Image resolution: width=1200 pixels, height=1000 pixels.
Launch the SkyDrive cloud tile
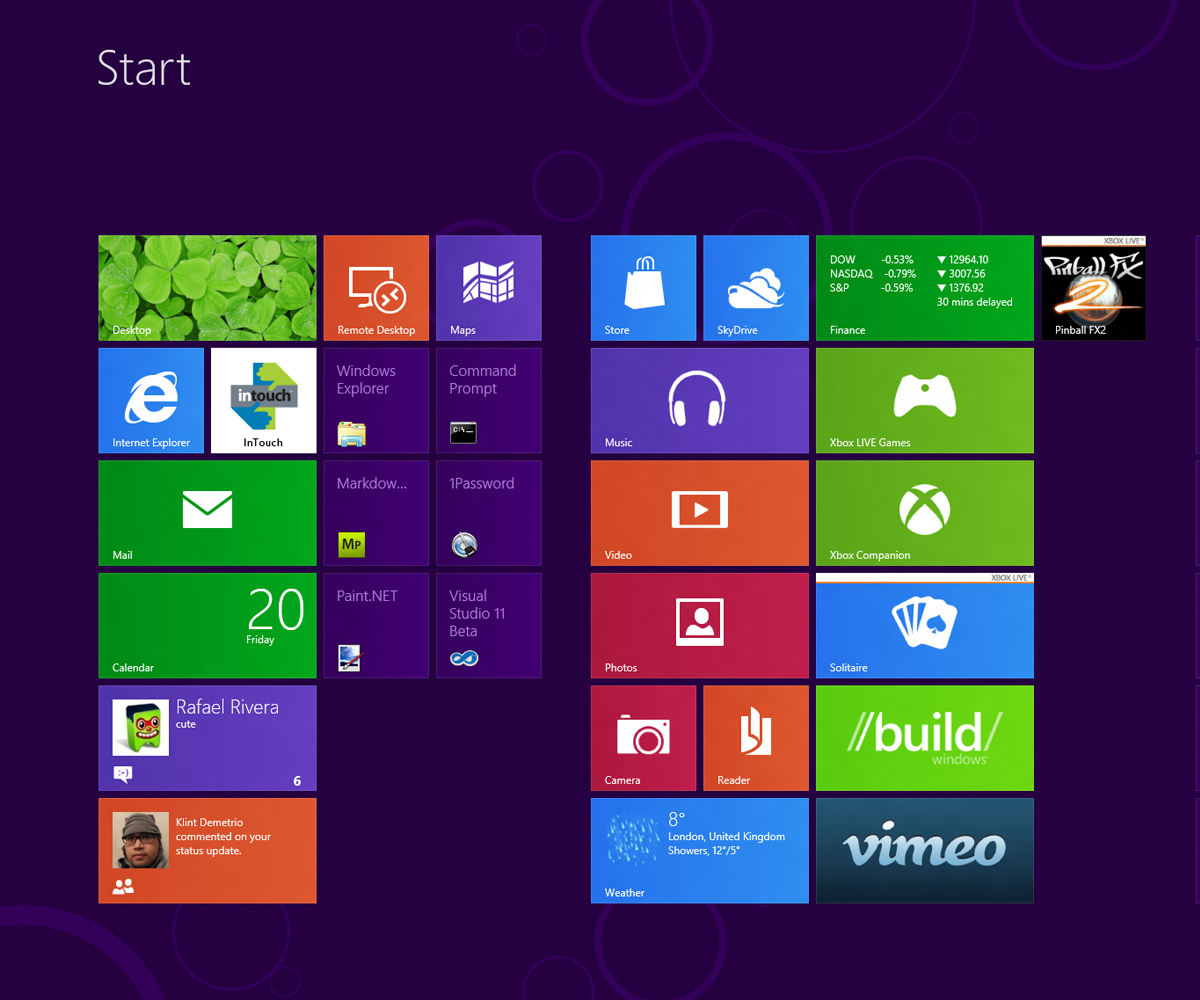[x=756, y=288]
